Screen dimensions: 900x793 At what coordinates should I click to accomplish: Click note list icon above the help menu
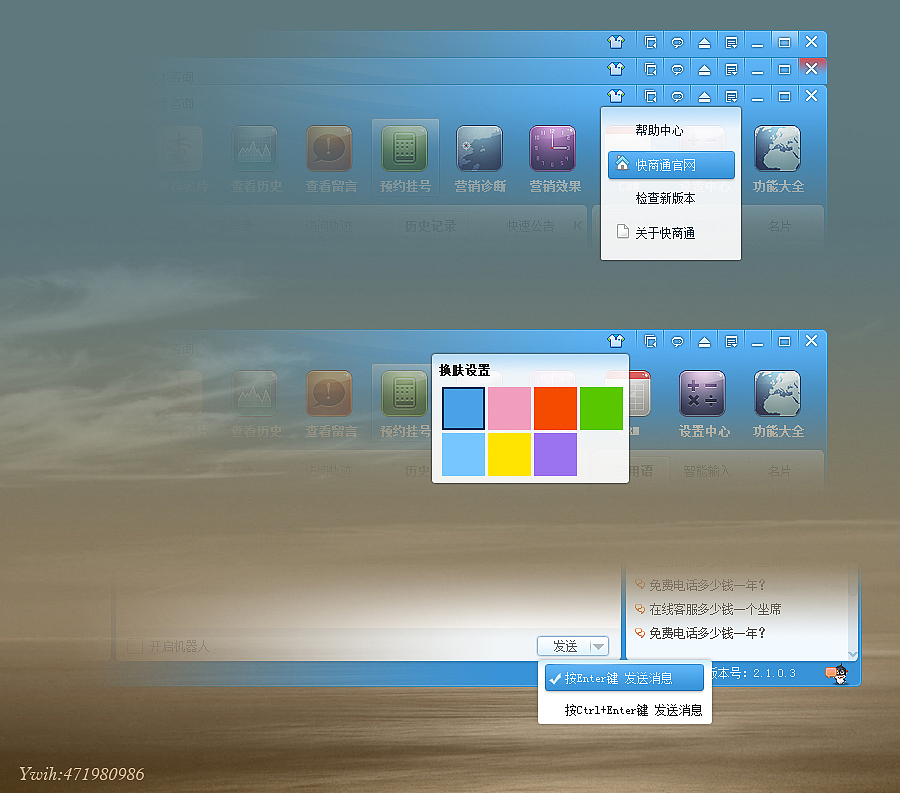(731, 96)
